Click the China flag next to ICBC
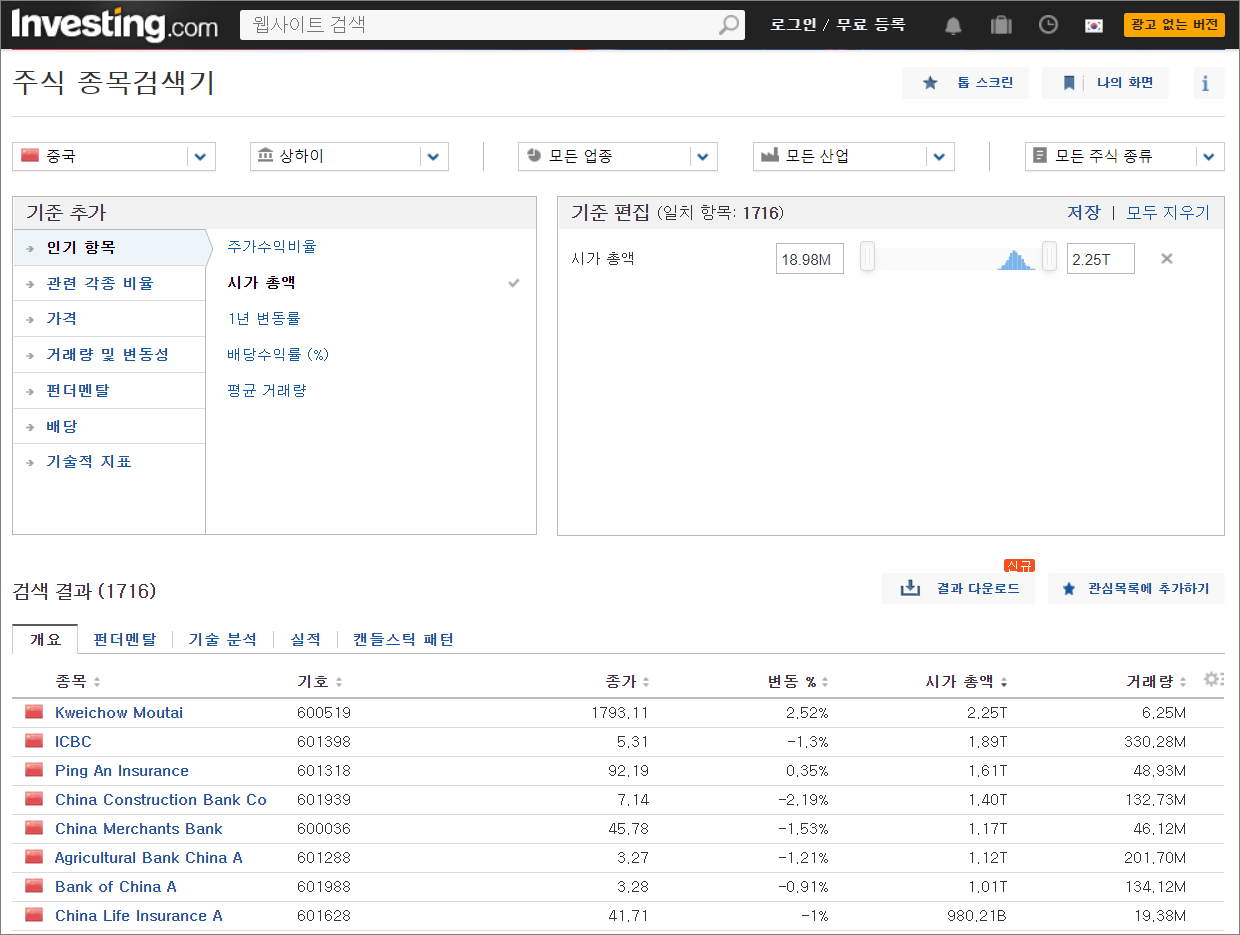1240x935 pixels. [34, 741]
